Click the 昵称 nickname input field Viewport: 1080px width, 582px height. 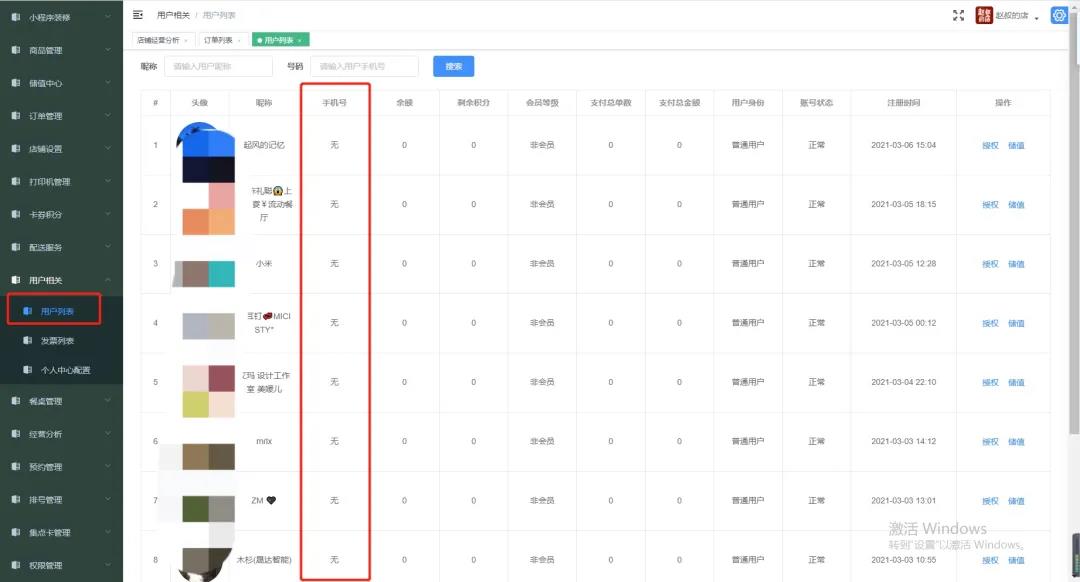pos(218,65)
